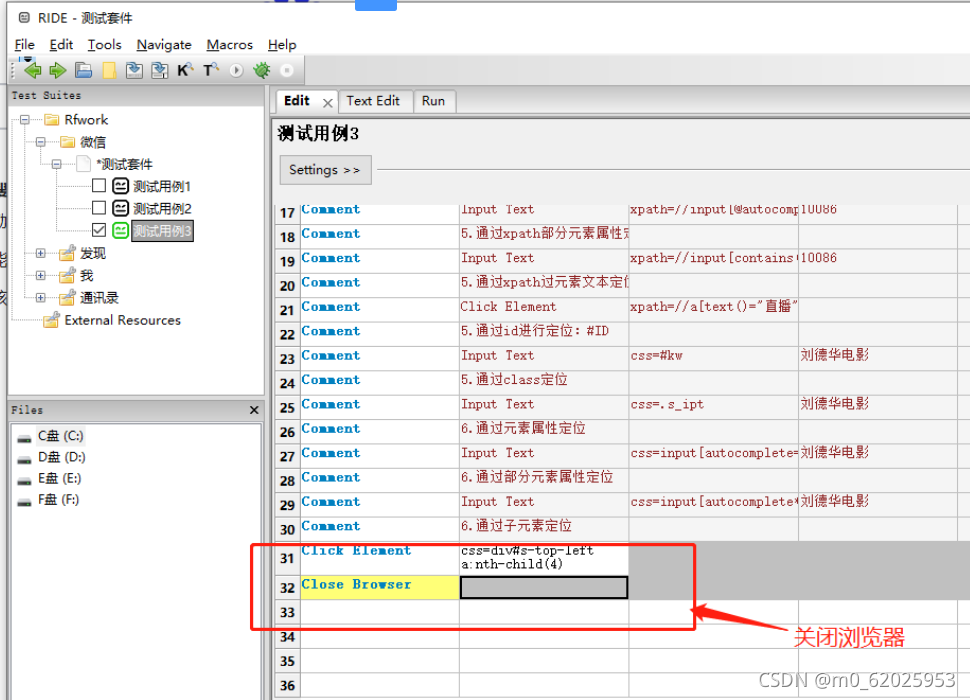
Task: Uncheck the 测试用例3 test case checkbox
Action: (x=98, y=229)
